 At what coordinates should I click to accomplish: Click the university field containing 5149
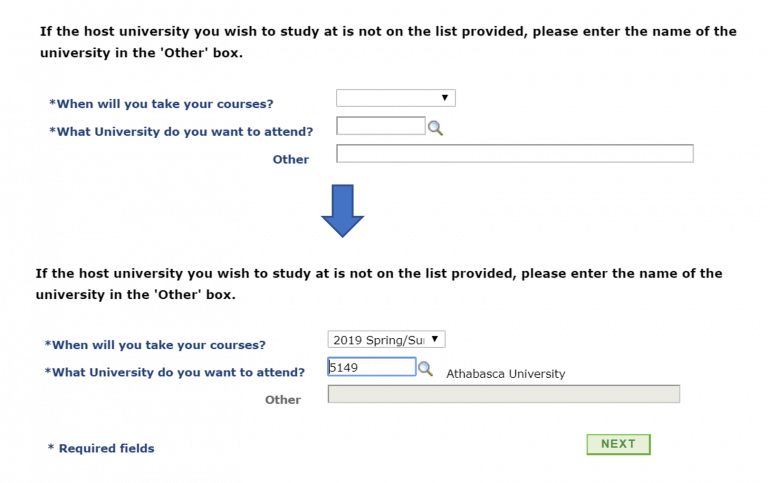pyautogui.click(x=371, y=367)
